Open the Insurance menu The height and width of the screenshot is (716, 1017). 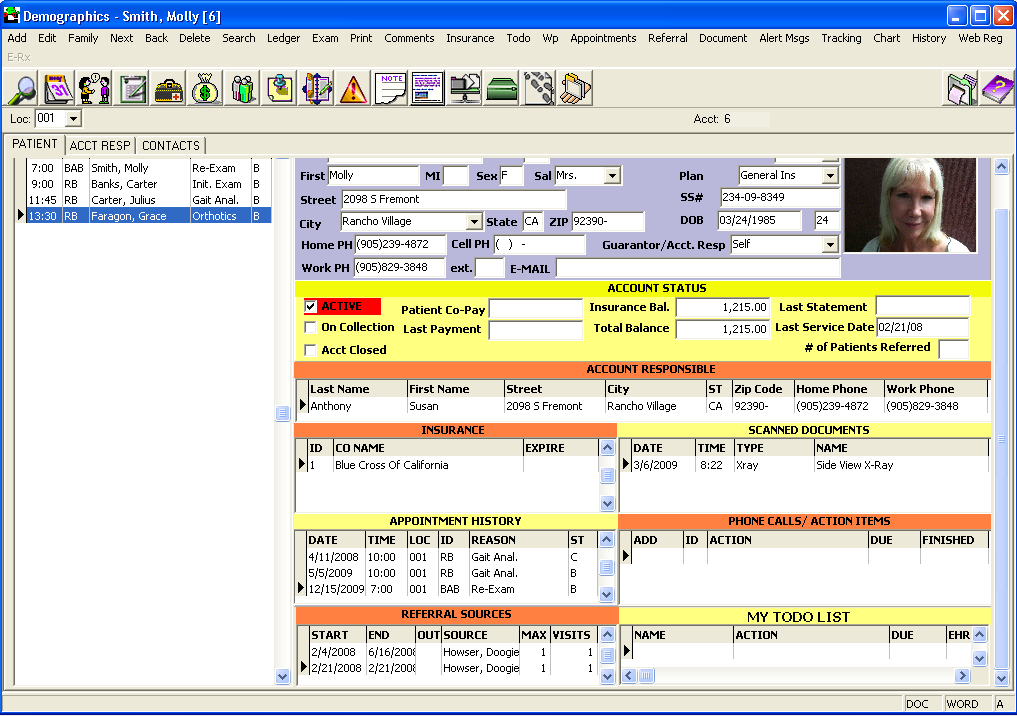tap(470, 38)
